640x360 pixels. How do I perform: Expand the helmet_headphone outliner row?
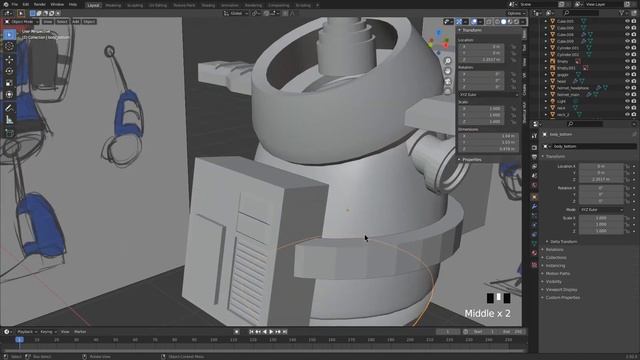click(546, 88)
